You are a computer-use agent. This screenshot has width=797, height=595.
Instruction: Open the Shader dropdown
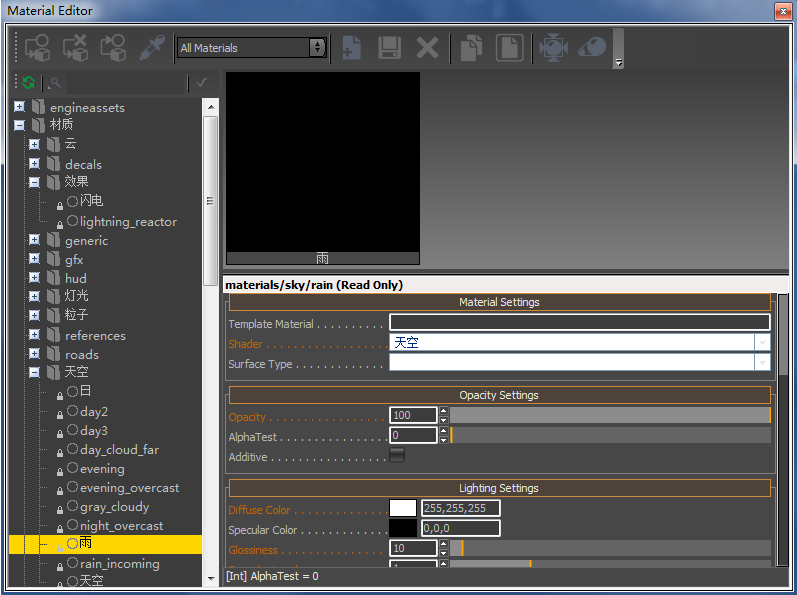pyautogui.click(x=762, y=342)
